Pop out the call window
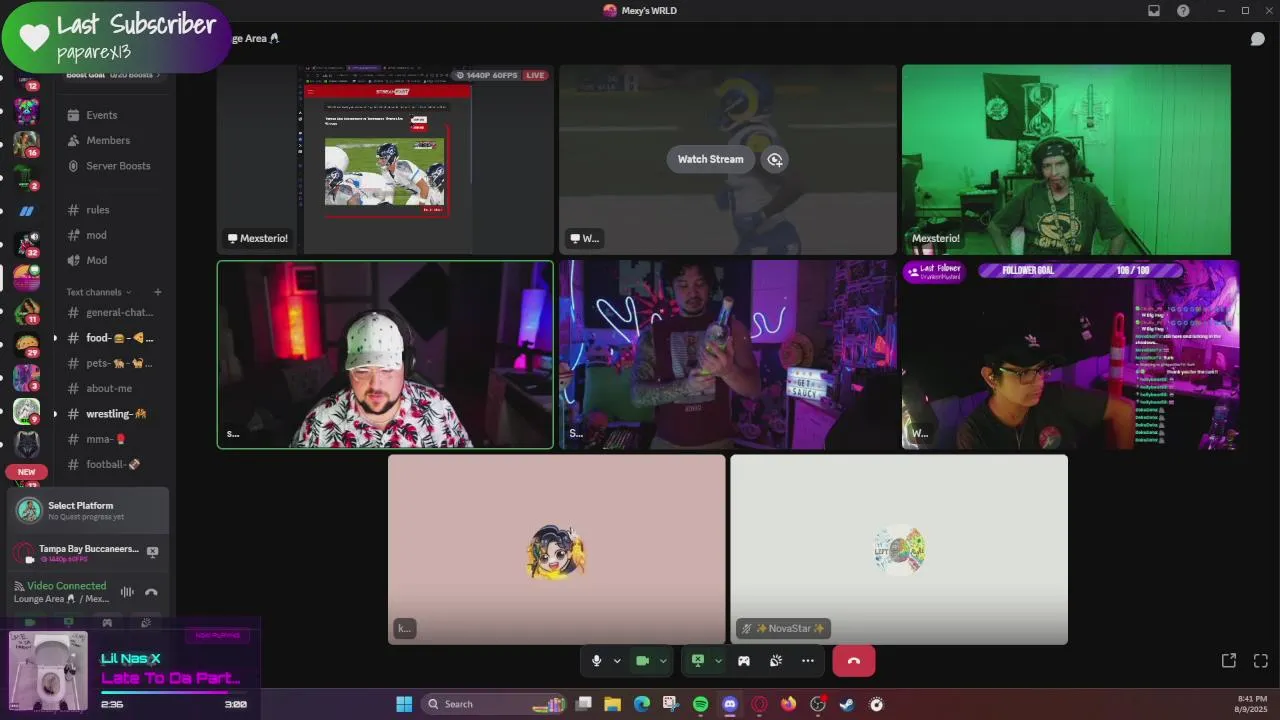 (1229, 661)
